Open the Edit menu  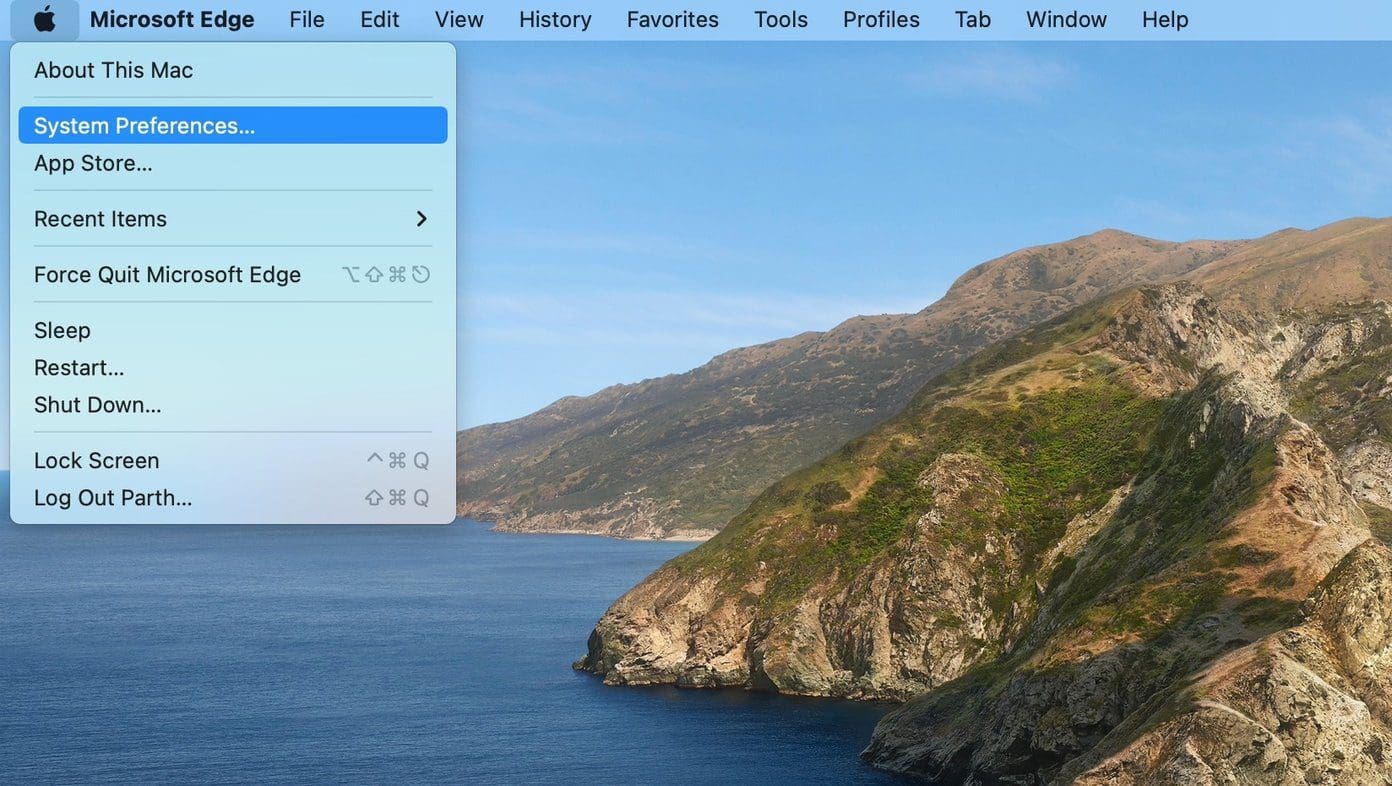pyautogui.click(x=380, y=19)
